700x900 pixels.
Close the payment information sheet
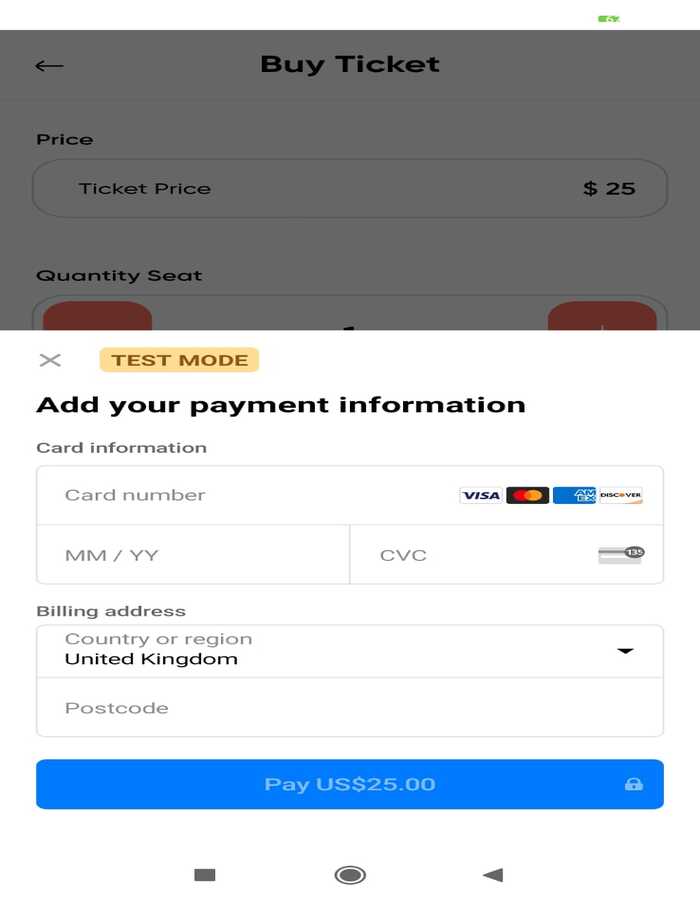pyautogui.click(x=50, y=360)
